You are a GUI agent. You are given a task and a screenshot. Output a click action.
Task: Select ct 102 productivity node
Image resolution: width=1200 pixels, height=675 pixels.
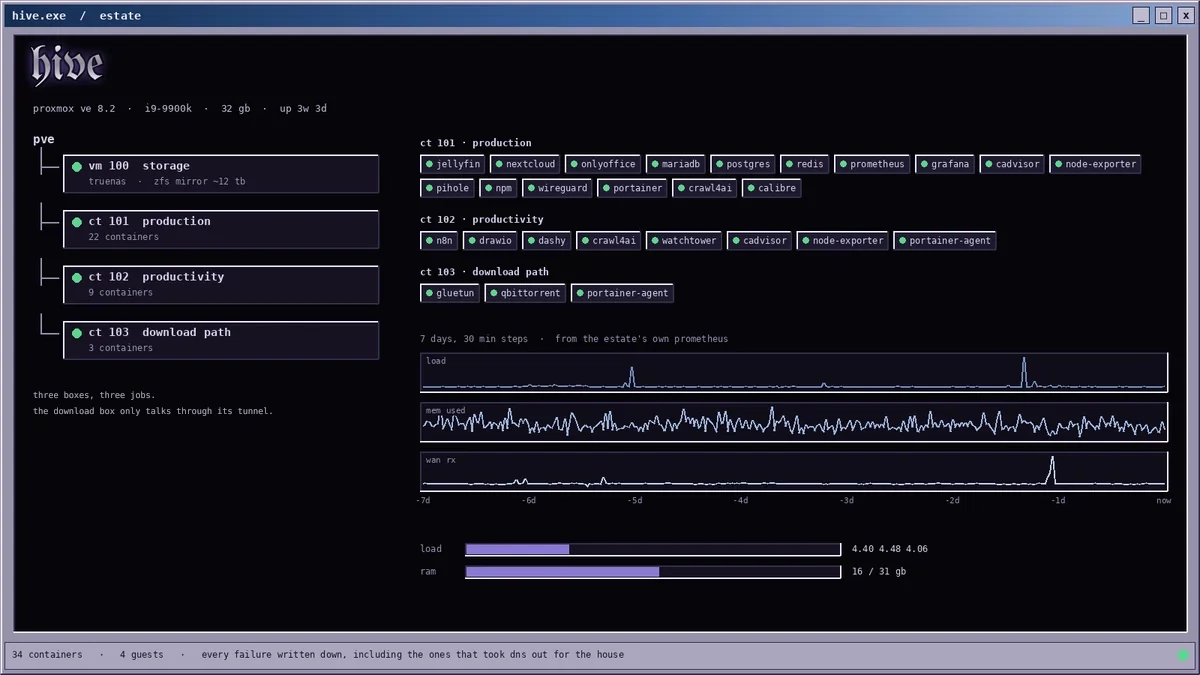tap(221, 284)
